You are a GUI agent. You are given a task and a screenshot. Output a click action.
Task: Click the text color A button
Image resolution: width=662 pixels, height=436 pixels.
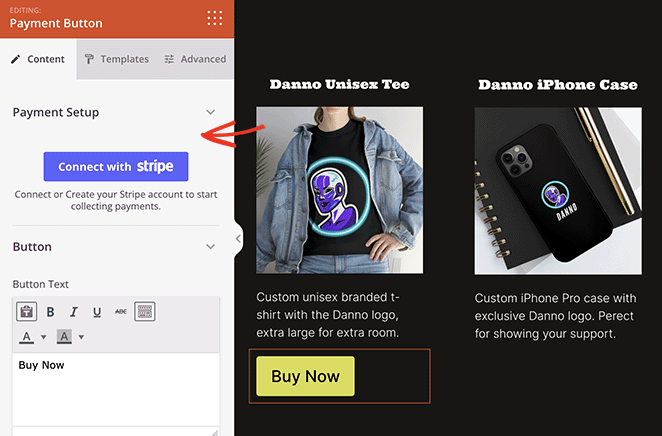pyautogui.click(x=27, y=337)
